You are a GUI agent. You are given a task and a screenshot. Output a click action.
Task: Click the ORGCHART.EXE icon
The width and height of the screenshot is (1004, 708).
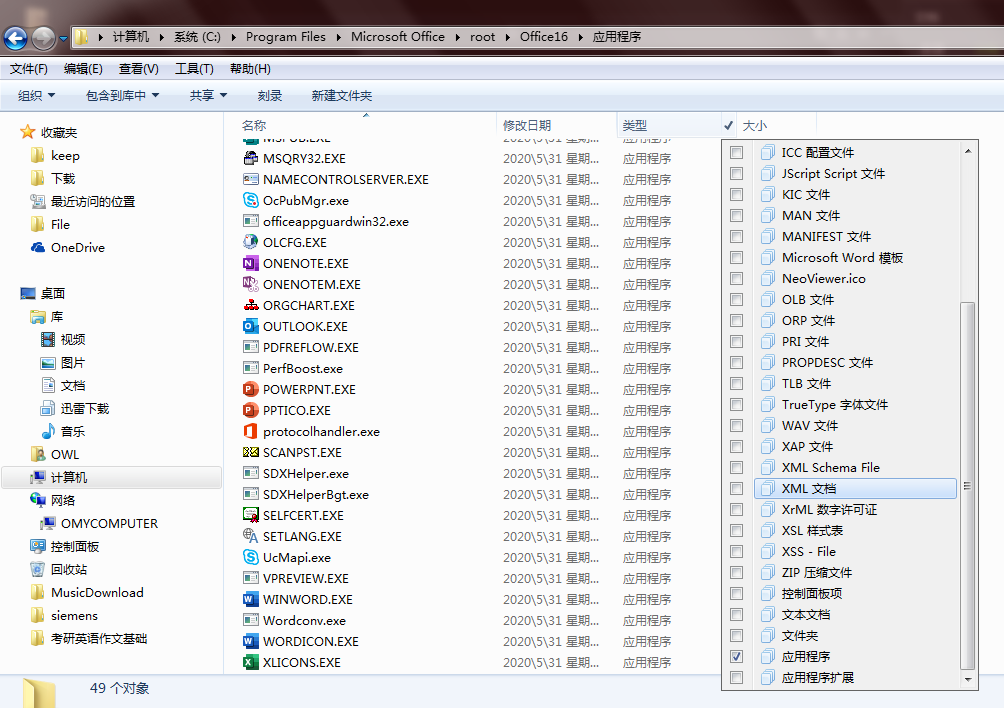(250, 305)
